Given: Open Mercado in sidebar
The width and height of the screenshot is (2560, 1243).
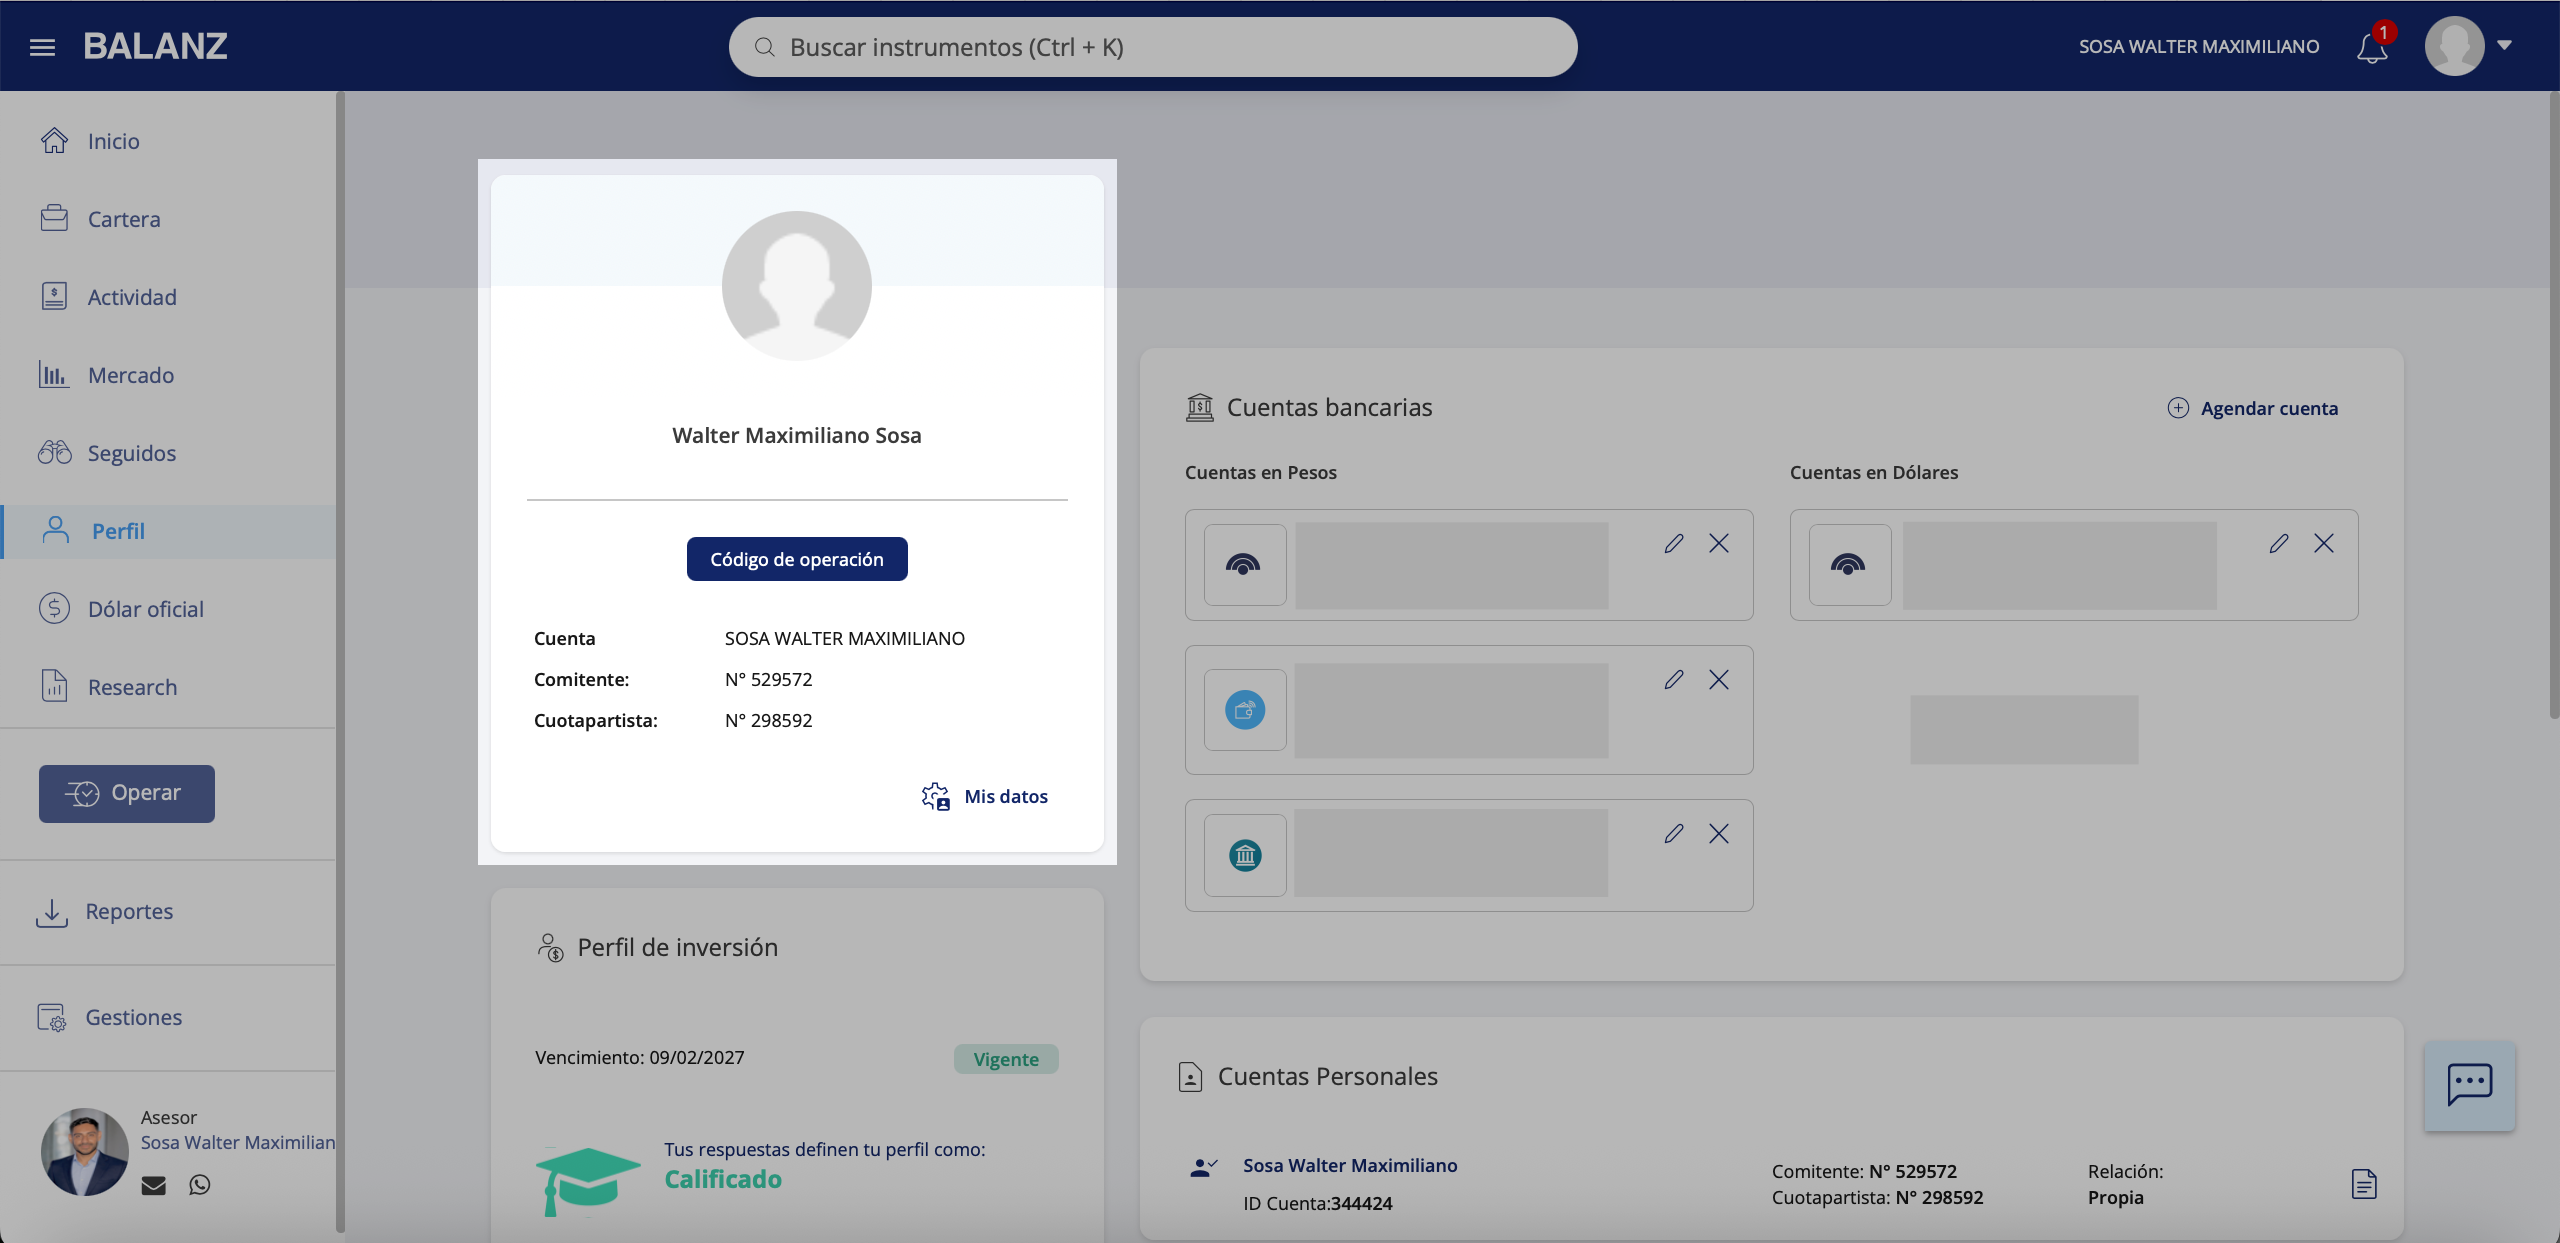Looking at the screenshot, I should 168,375.
